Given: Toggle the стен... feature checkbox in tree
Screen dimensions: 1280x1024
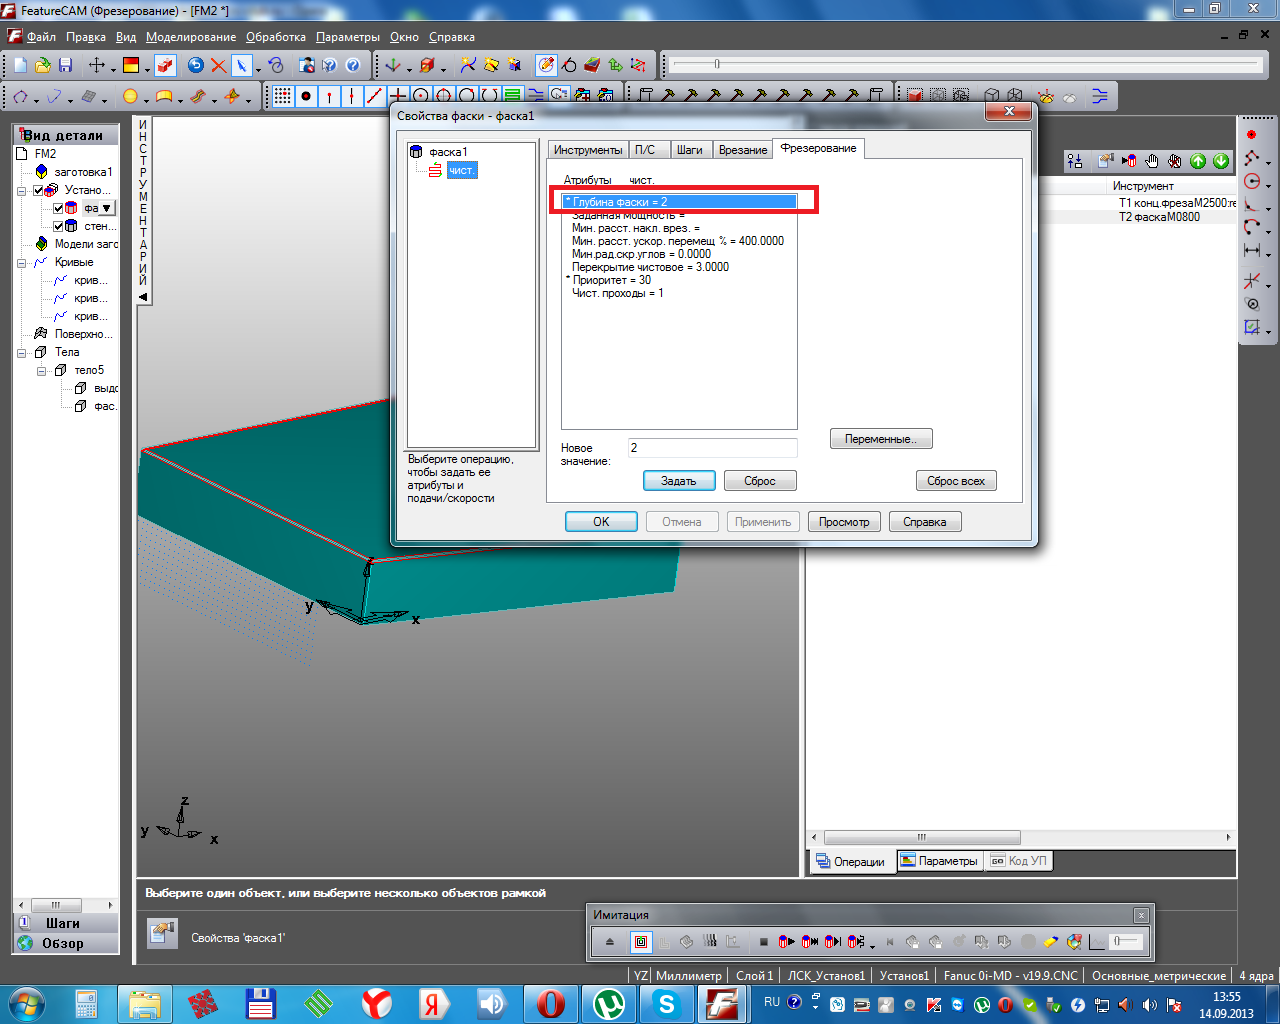Looking at the screenshot, I should (59, 226).
